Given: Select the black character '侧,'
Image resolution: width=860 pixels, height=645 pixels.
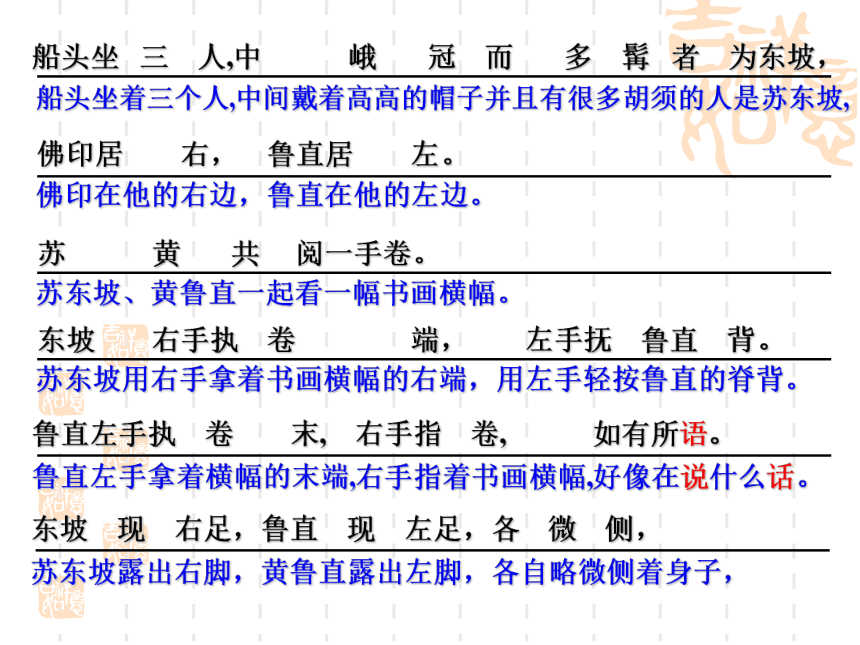Looking at the screenshot, I should (x=625, y=529).
